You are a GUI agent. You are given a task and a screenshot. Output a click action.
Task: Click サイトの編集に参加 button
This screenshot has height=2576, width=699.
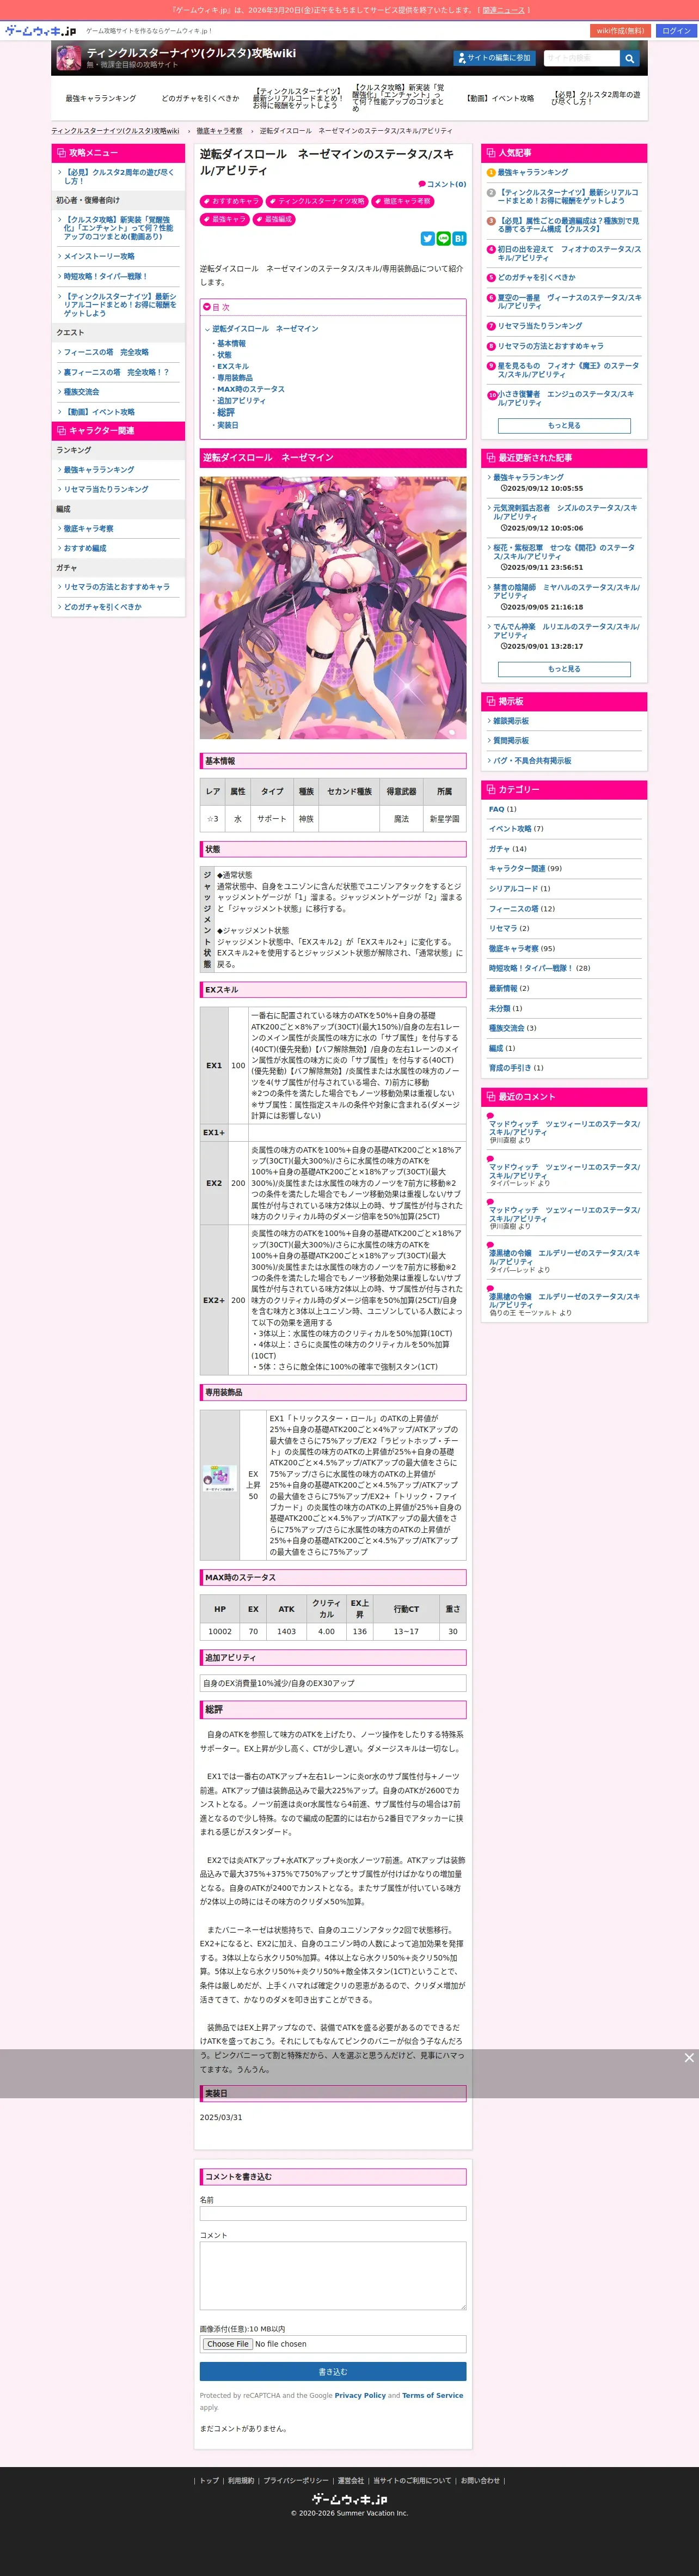494,58
